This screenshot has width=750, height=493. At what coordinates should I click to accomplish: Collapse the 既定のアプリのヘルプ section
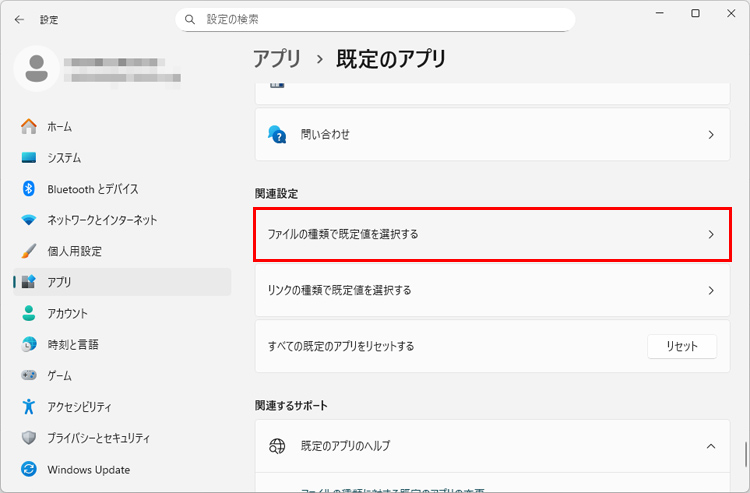coord(710,445)
